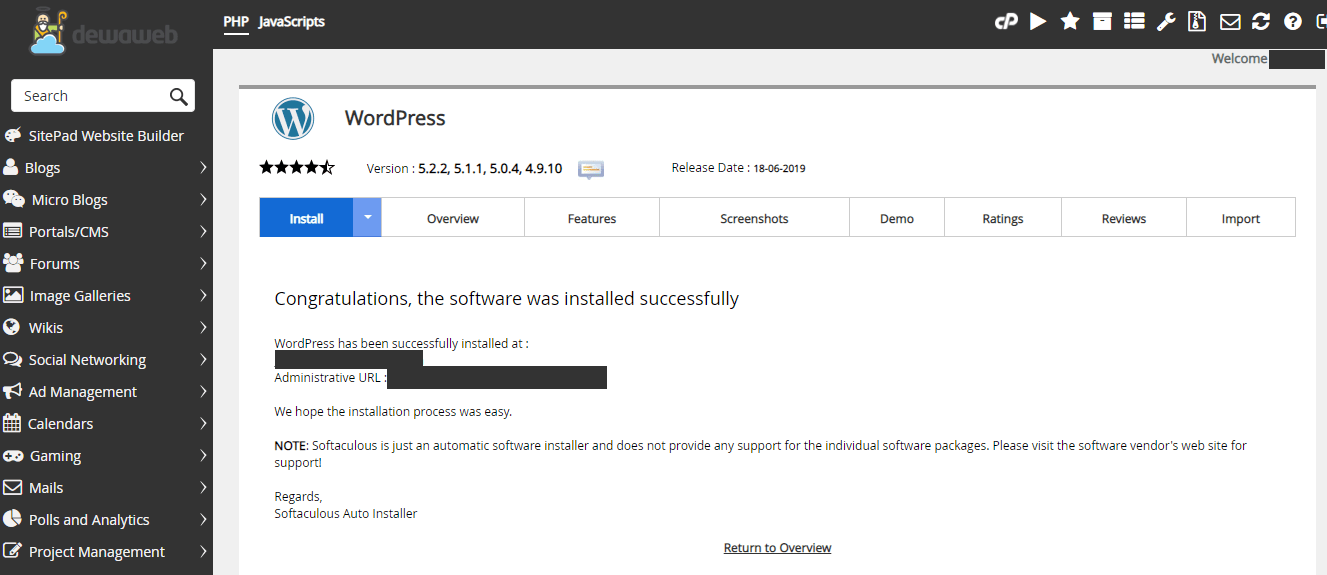
Task: Click the blue Install button
Action: pyautogui.click(x=306, y=218)
